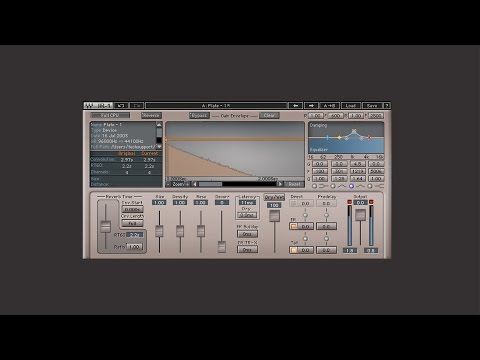The width and height of the screenshot is (480, 360).
Task: Open the preset name display A: Plate - 1
Action: 216,106
